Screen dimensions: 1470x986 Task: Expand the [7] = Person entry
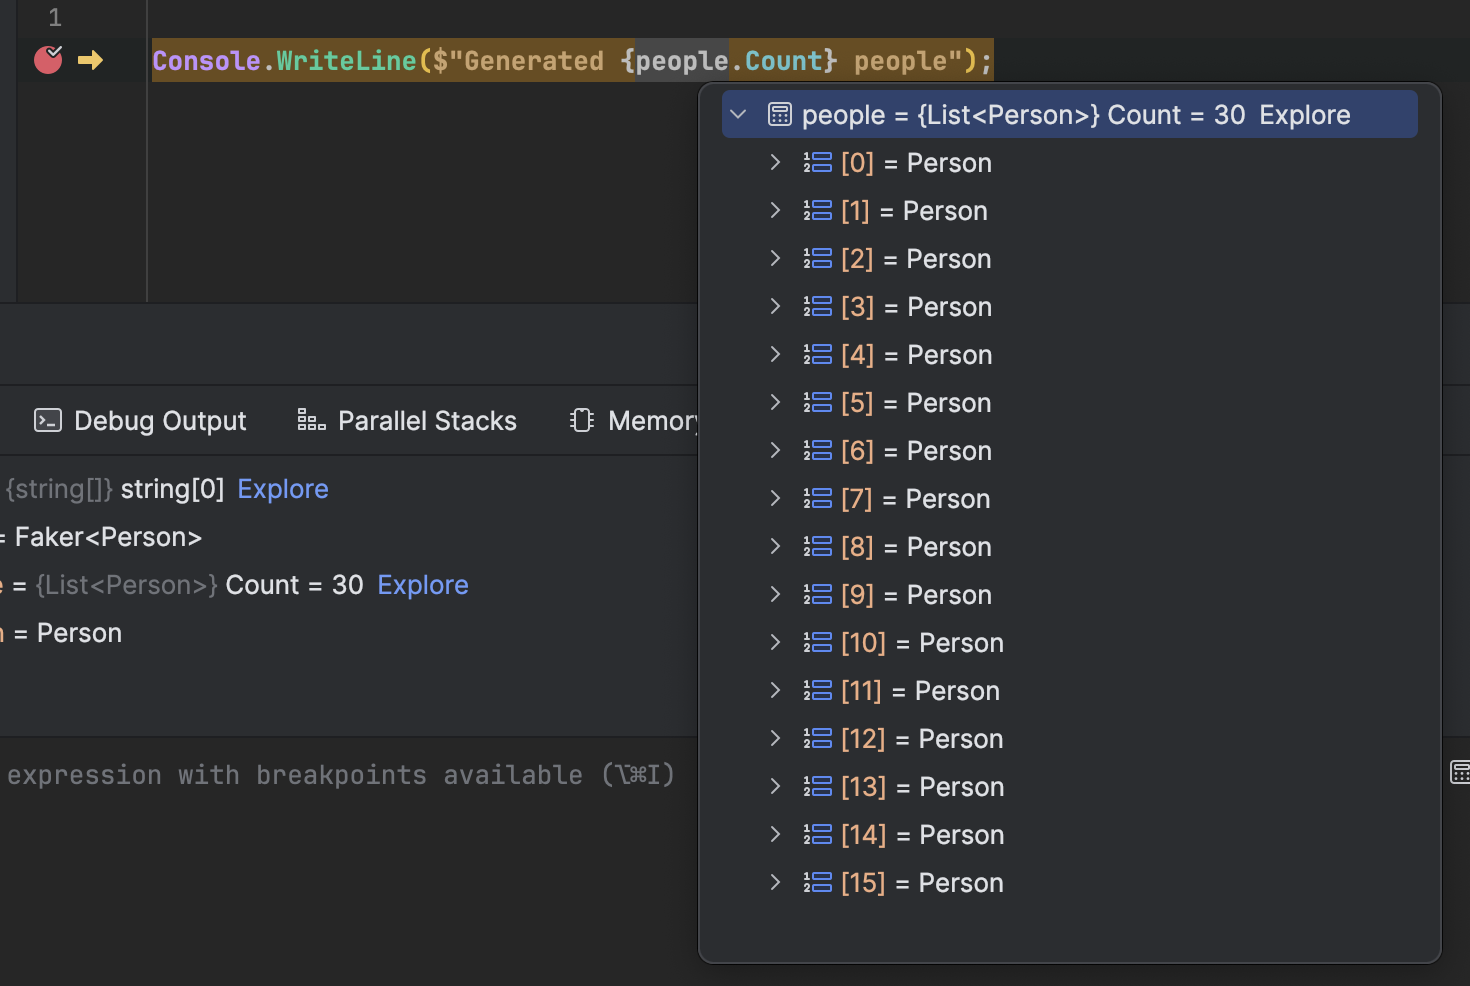click(775, 499)
